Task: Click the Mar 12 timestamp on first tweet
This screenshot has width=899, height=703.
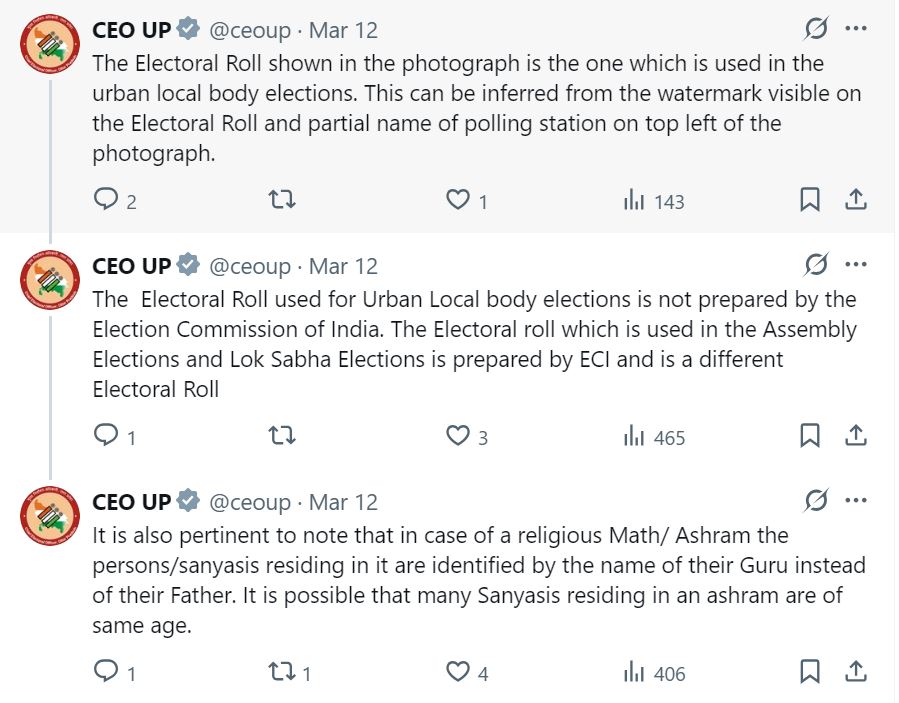Action: point(342,30)
